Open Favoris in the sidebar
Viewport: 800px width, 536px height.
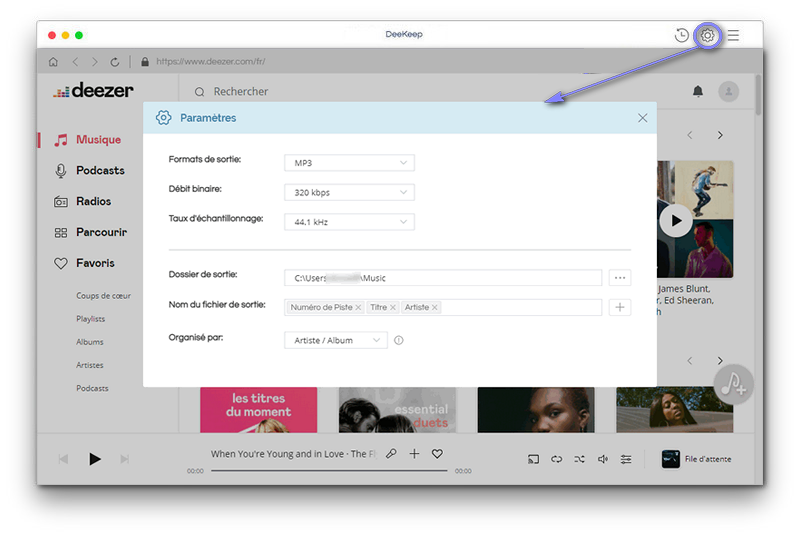[x=84, y=263]
